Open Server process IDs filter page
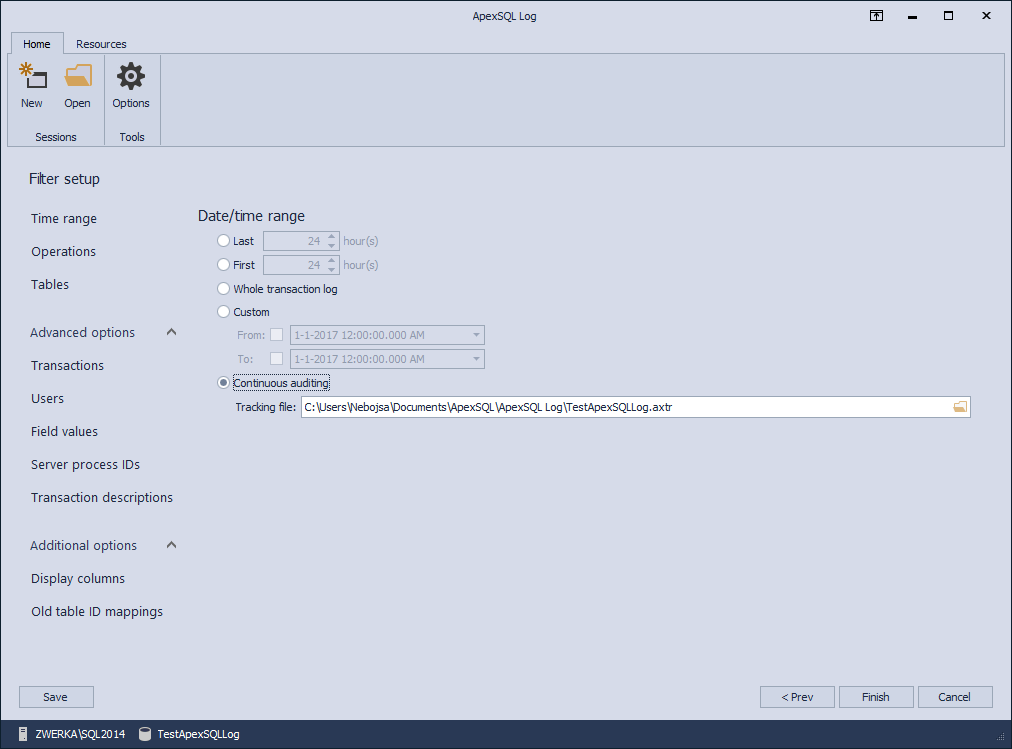Screen dimensions: 1012x749 pyautogui.click(x=85, y=464)
